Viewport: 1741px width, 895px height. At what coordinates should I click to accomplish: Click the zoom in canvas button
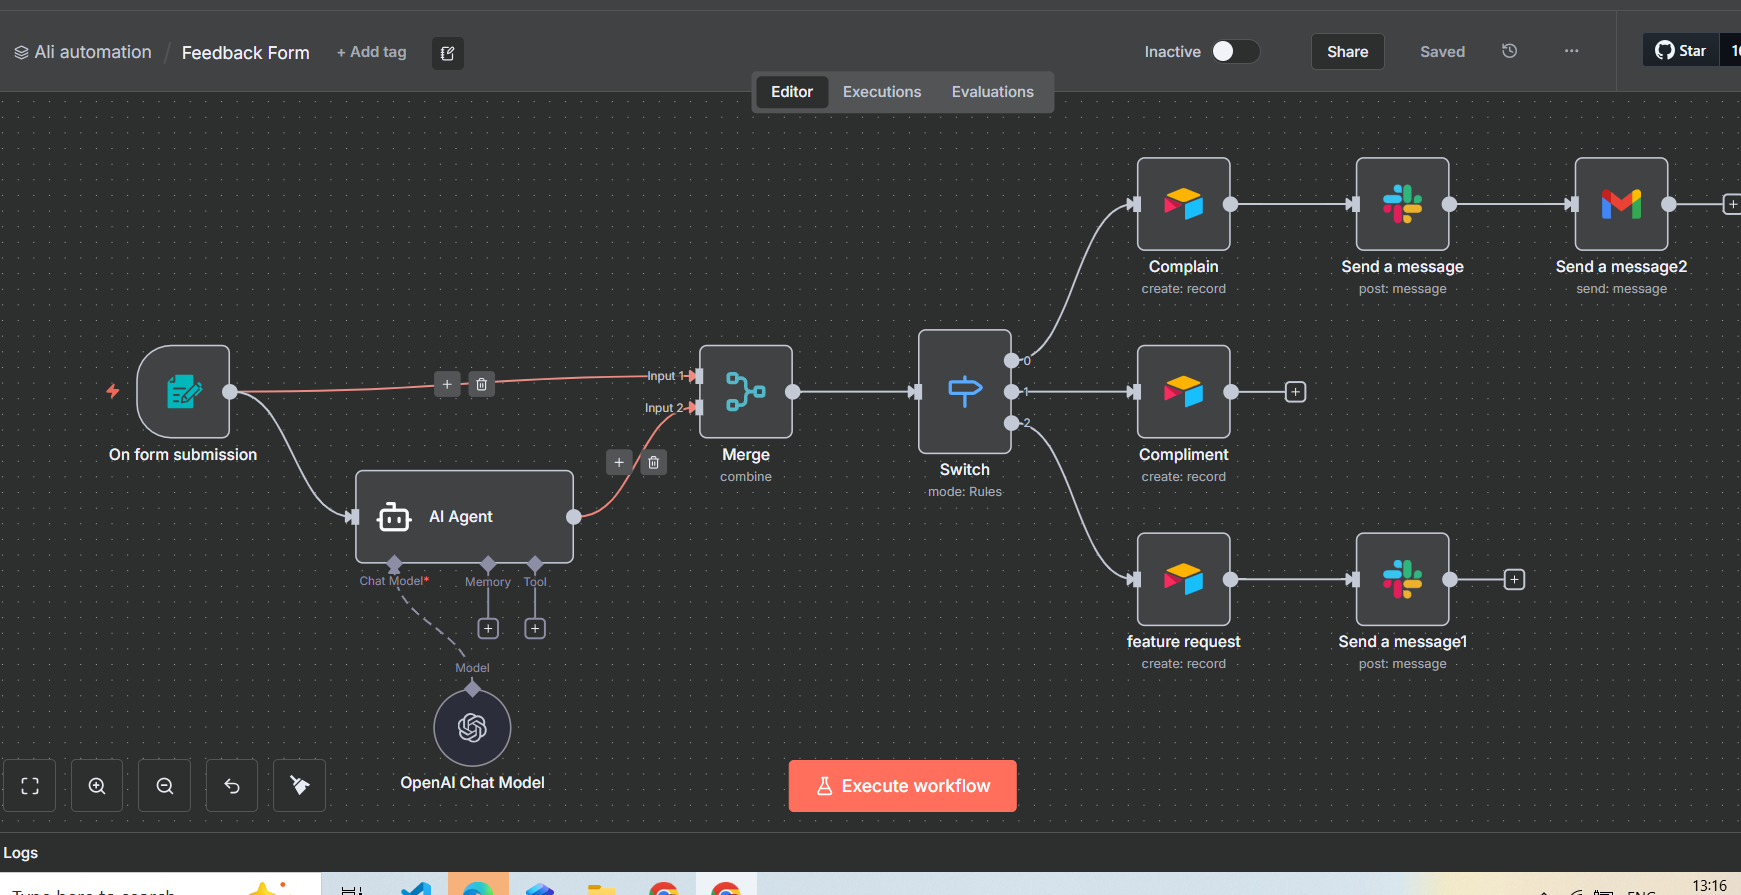point(97,786)
